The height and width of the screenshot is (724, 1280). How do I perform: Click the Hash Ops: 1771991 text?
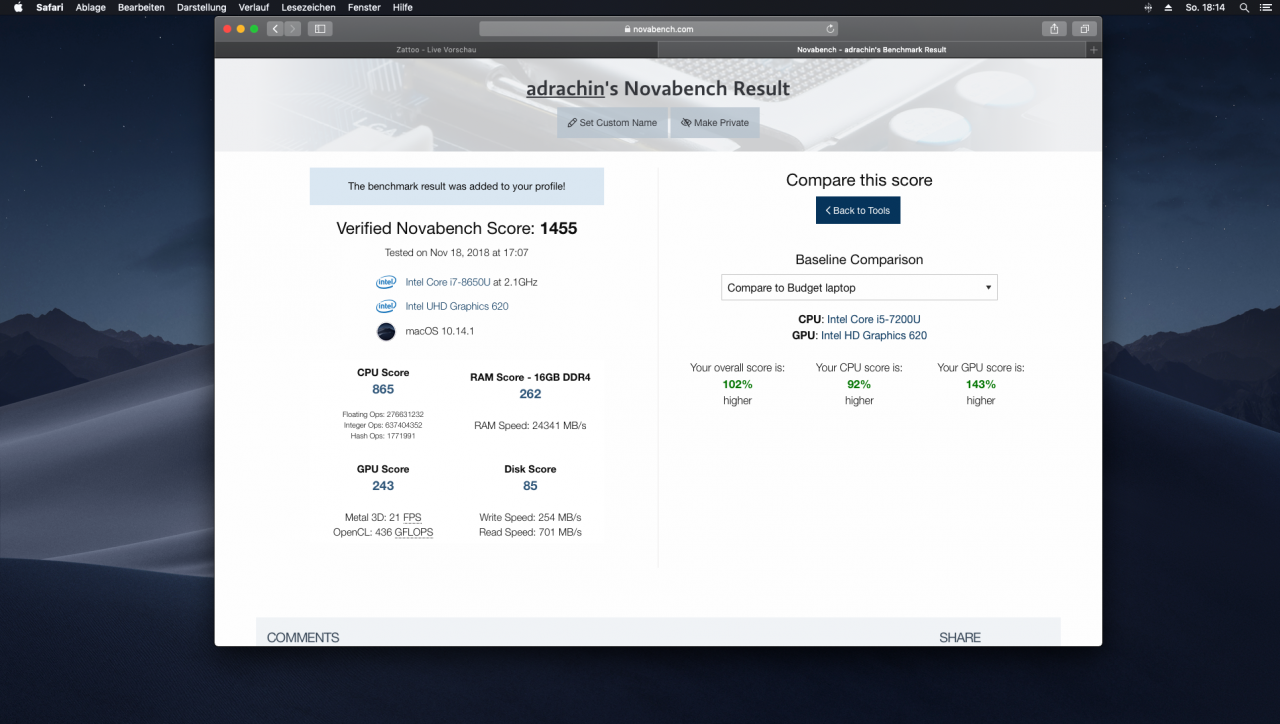click(383, 436)
